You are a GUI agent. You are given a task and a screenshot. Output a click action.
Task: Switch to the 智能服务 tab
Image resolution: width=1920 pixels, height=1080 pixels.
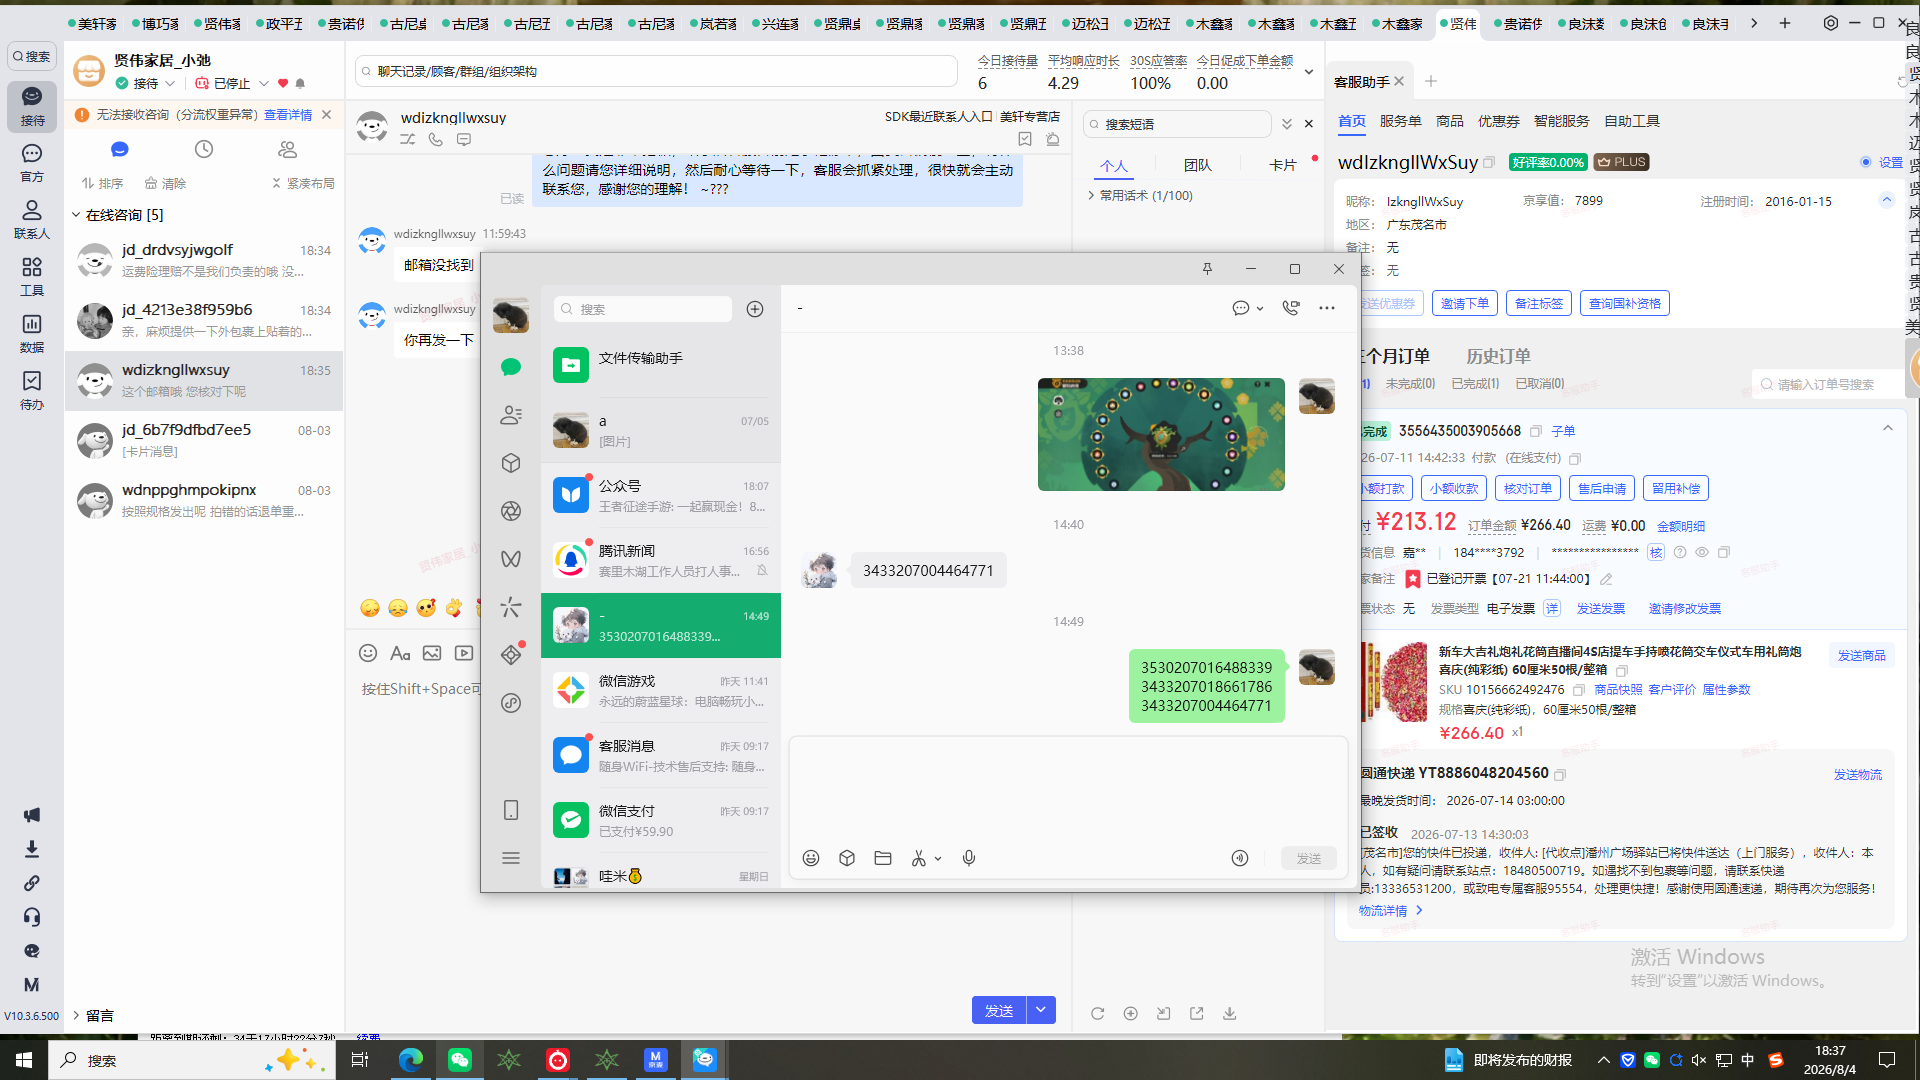pyautogui.click(x=1561, y=121)
